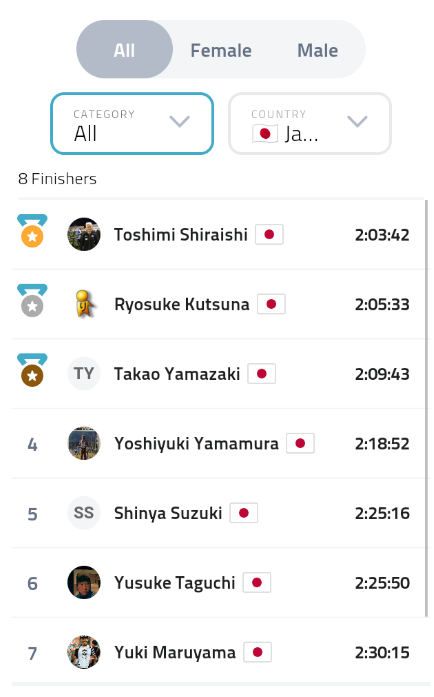Select the All gender filter
Viewport: 434px width, 697px height.
[124, 49]
